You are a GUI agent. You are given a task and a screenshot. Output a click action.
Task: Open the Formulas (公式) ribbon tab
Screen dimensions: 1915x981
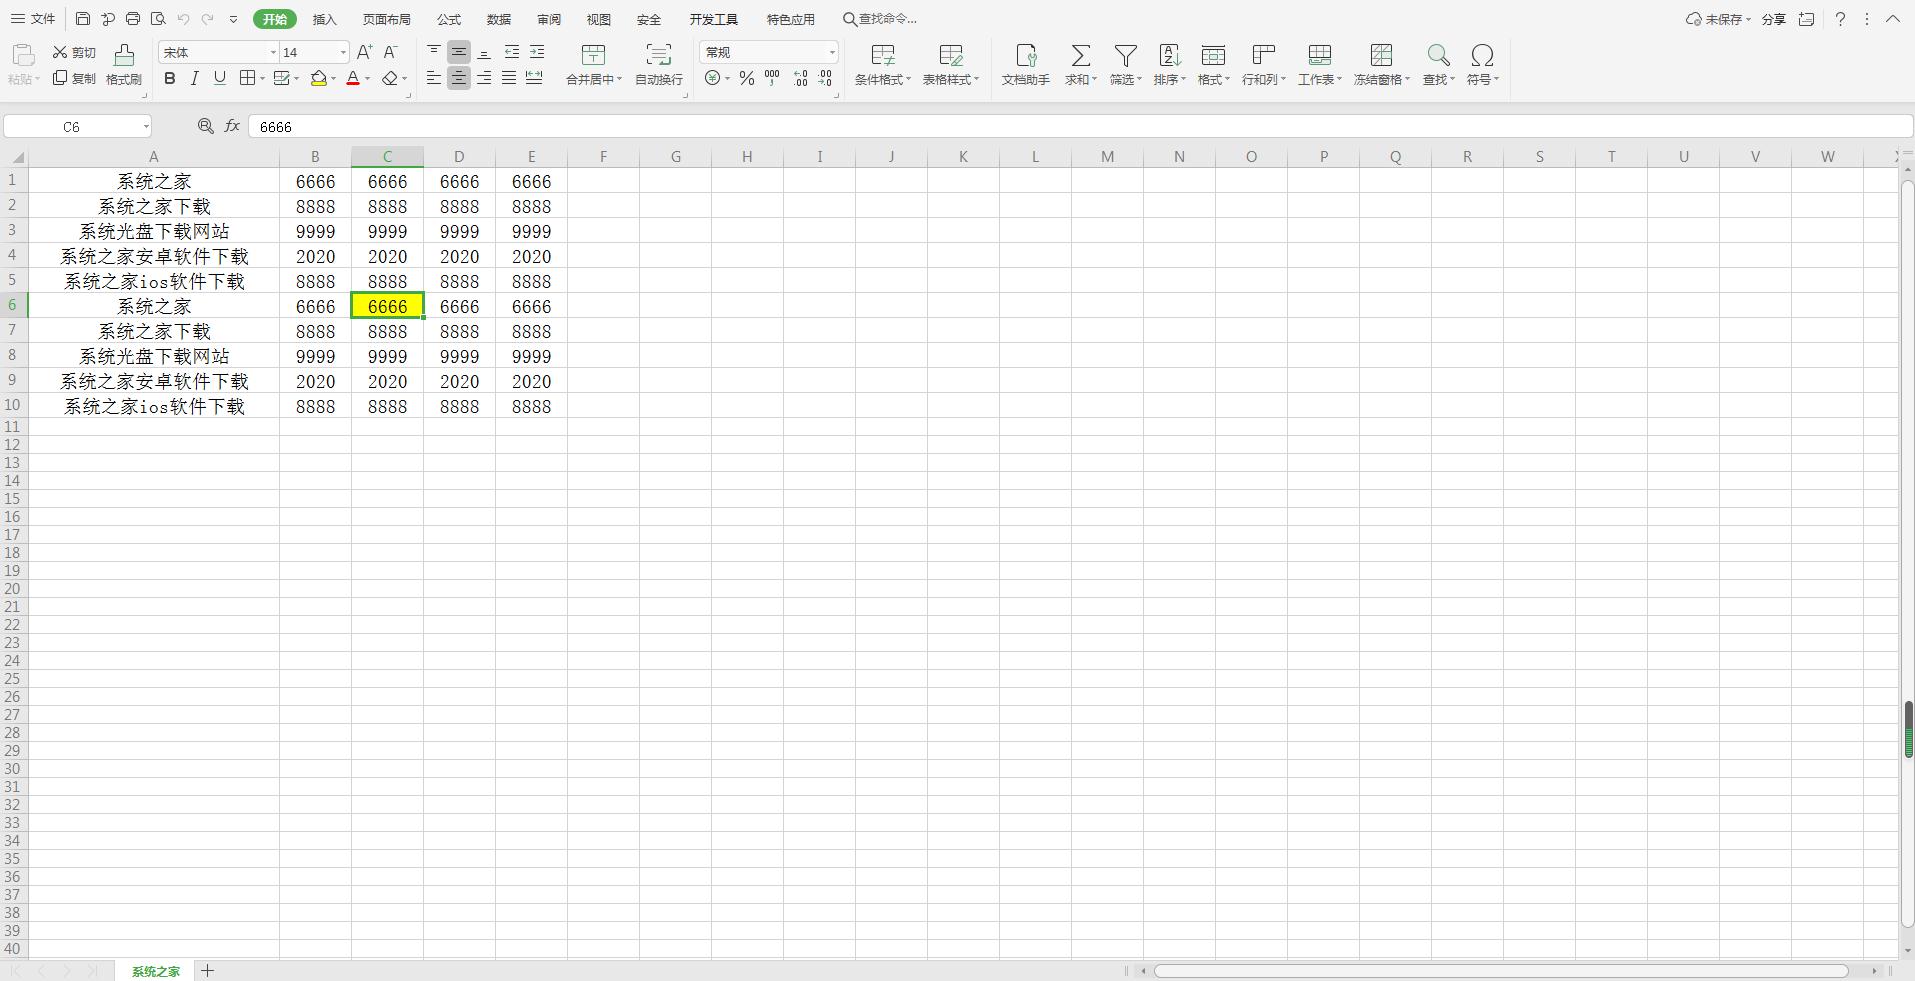[x=449, y=19]
